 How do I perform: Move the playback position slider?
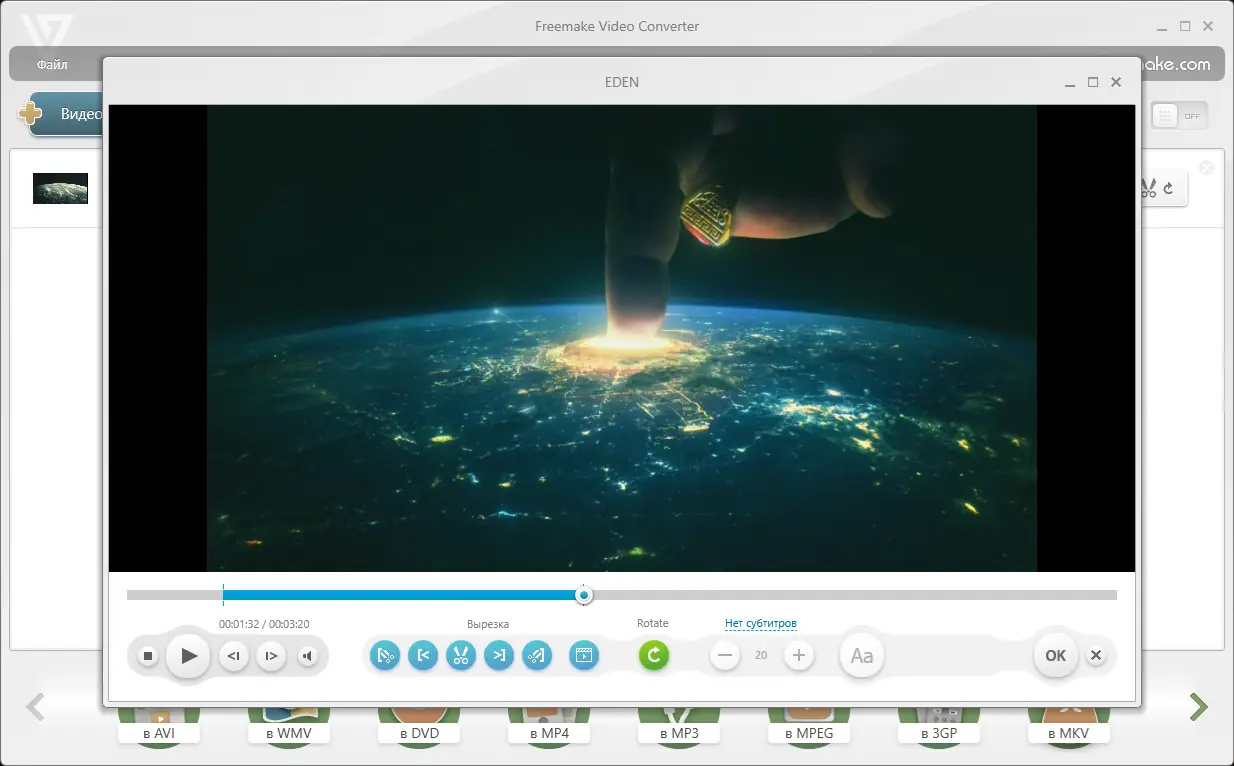click(x=584, y=594)
